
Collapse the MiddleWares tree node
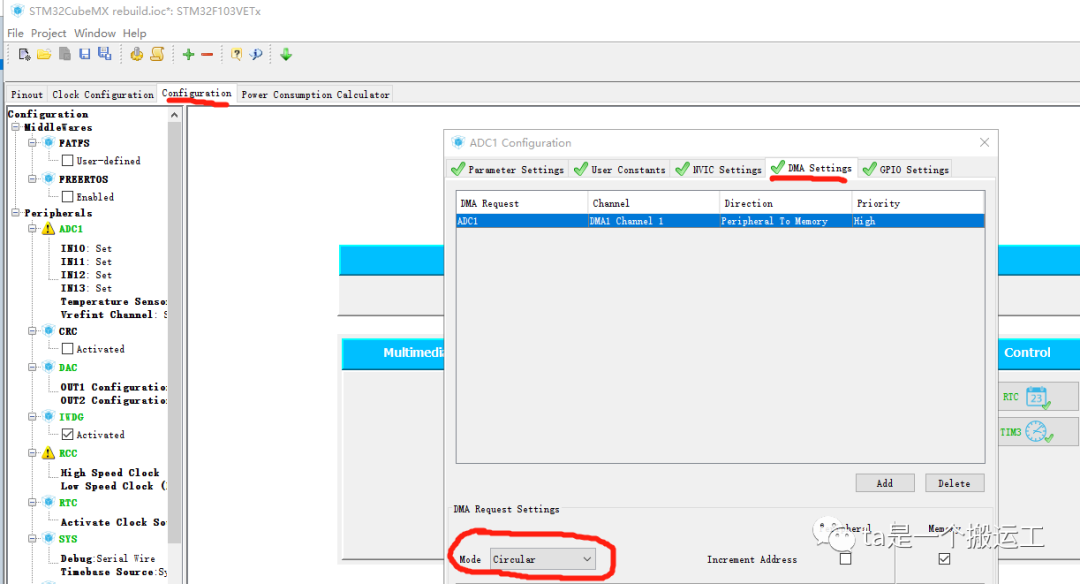15,127
